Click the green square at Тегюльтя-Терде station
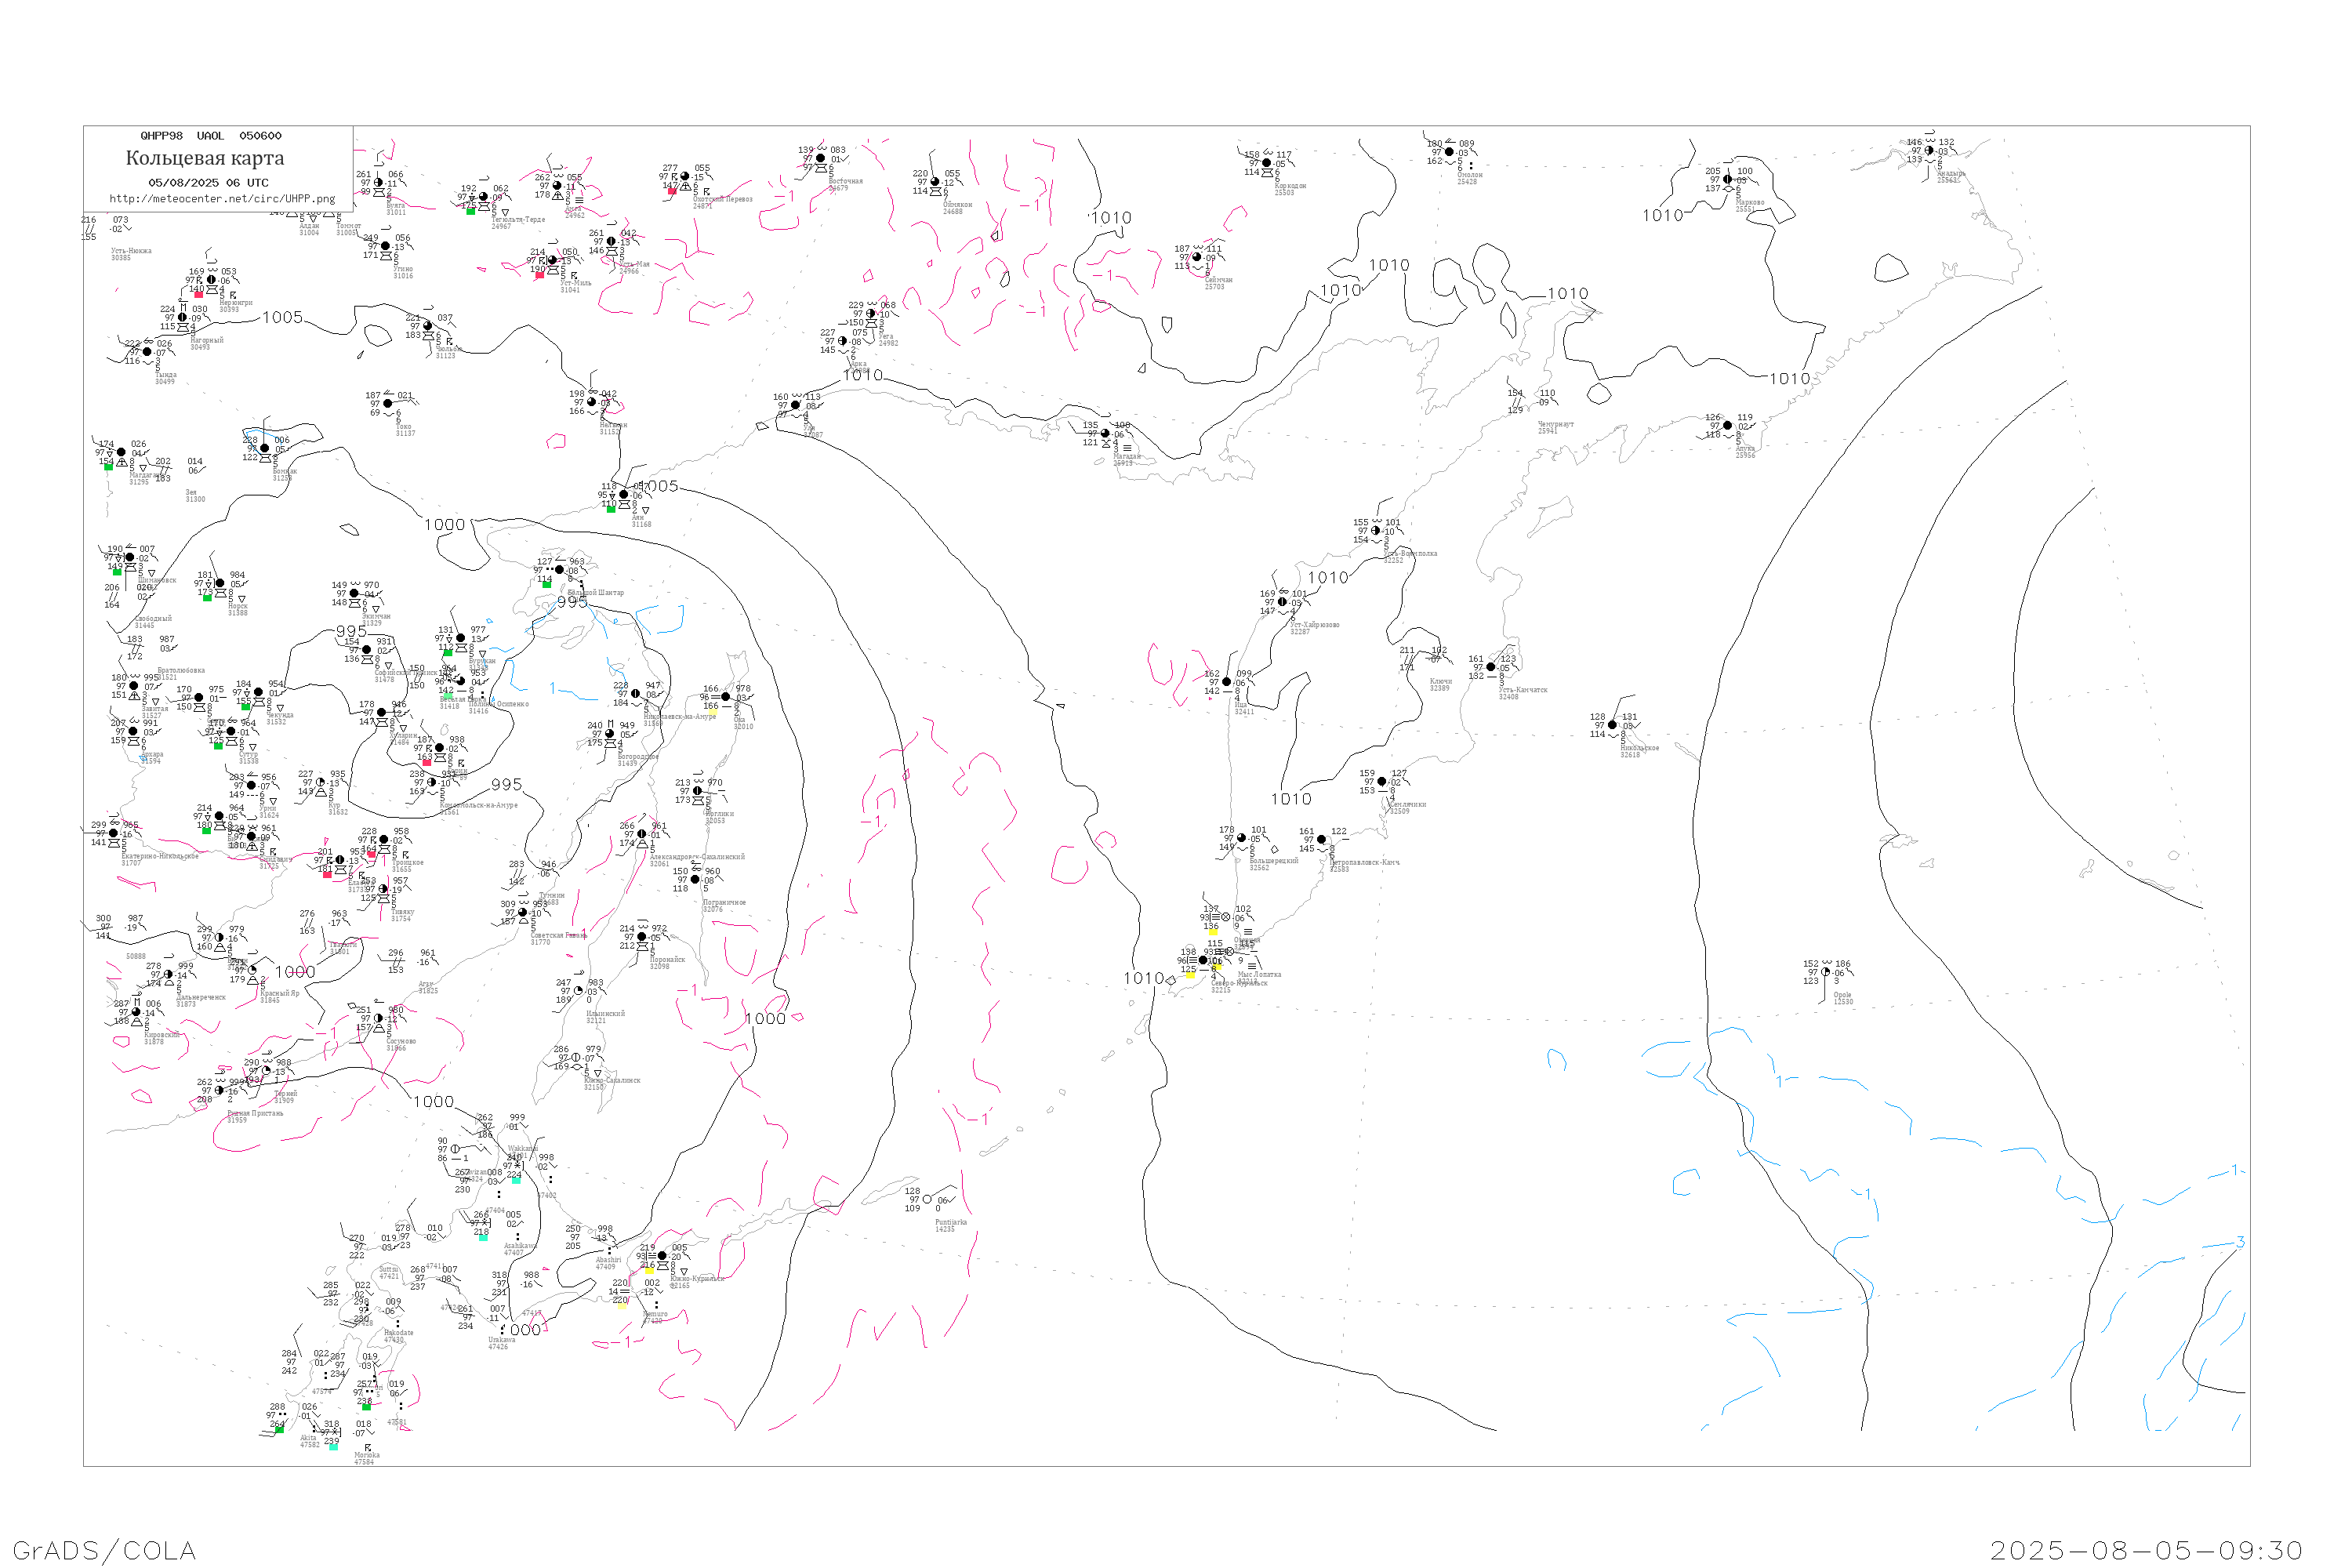The image size is (2352, 1568). pyautogui.click(x=470, y=211)
